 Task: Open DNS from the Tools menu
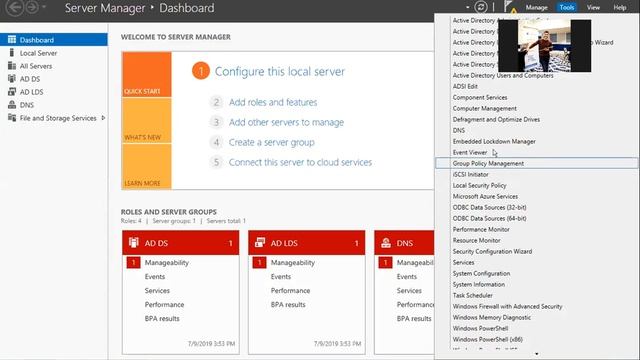[459, 131]
